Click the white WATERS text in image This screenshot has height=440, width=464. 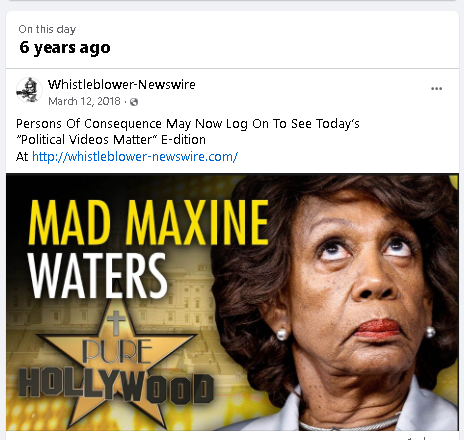97,275
